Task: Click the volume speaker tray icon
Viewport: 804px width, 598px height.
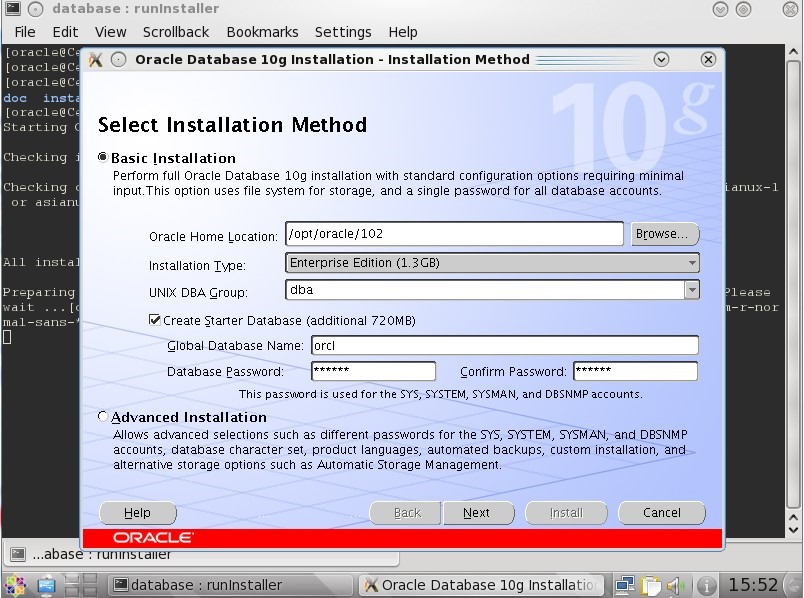Action: pyautogui.click(x=677, y=585)
